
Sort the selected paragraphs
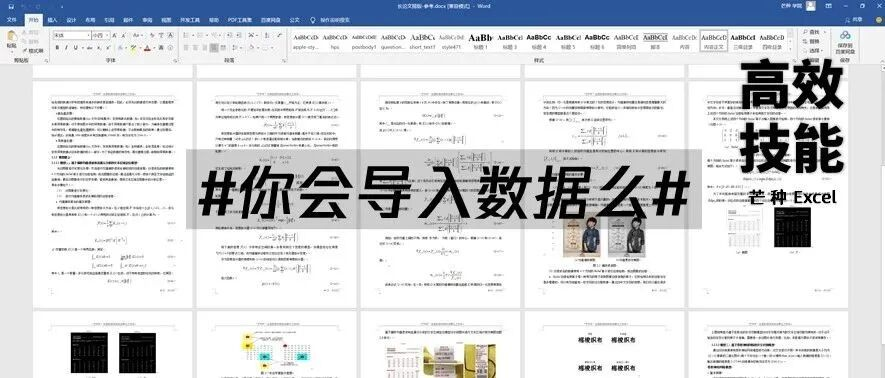point(268,35)
